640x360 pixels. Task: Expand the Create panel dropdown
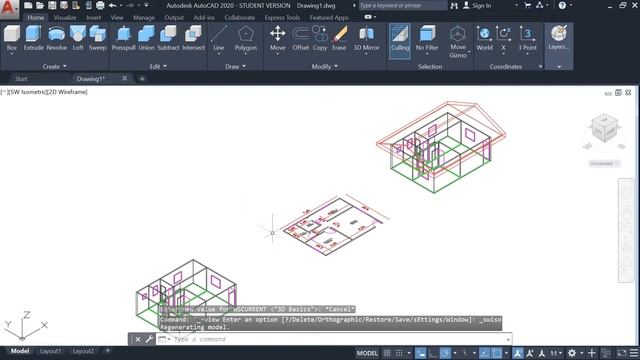pos(54,66)
